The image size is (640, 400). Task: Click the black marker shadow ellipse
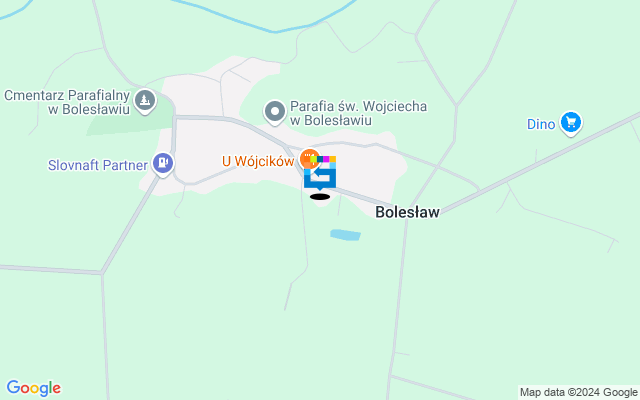pos(320,197)
